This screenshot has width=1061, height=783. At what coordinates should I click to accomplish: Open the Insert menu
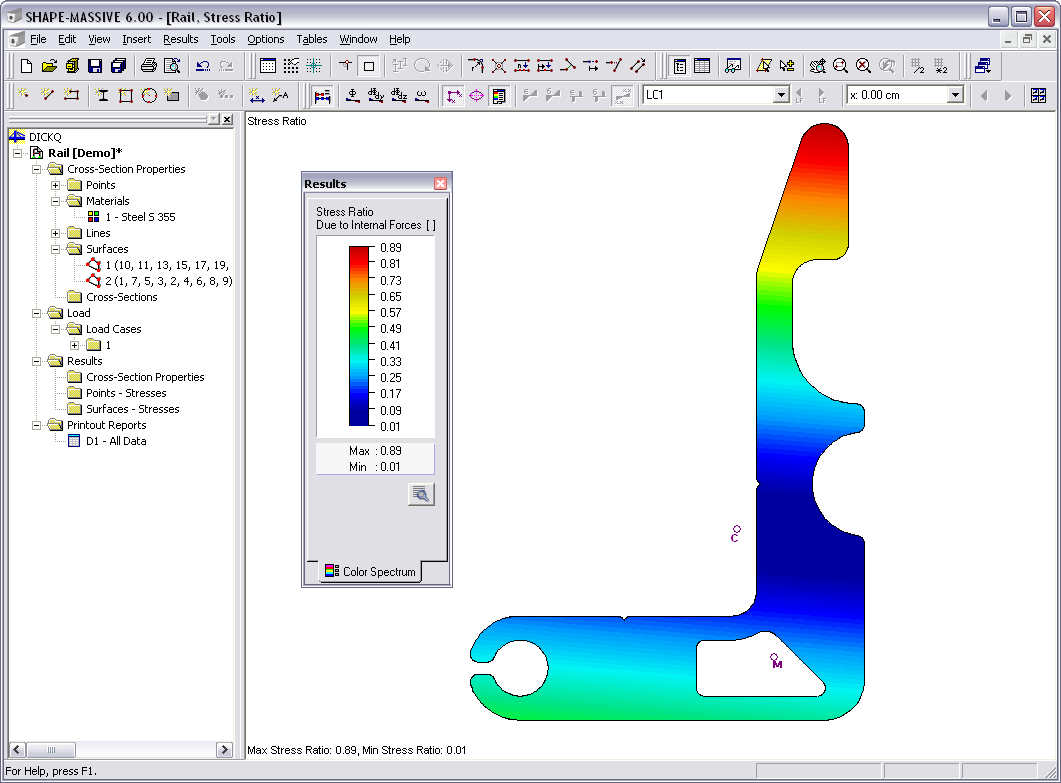(x=137, y=39)
